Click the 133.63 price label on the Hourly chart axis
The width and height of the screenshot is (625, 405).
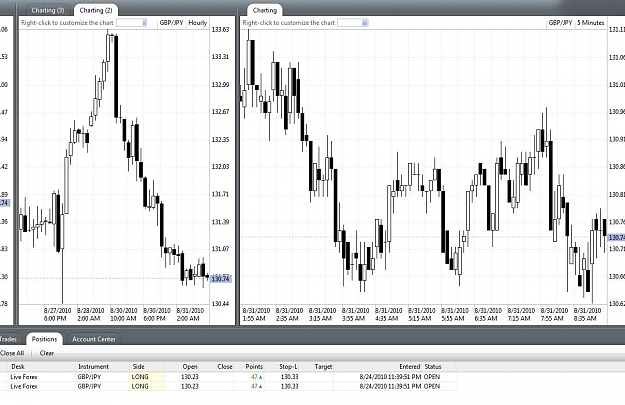220,29
